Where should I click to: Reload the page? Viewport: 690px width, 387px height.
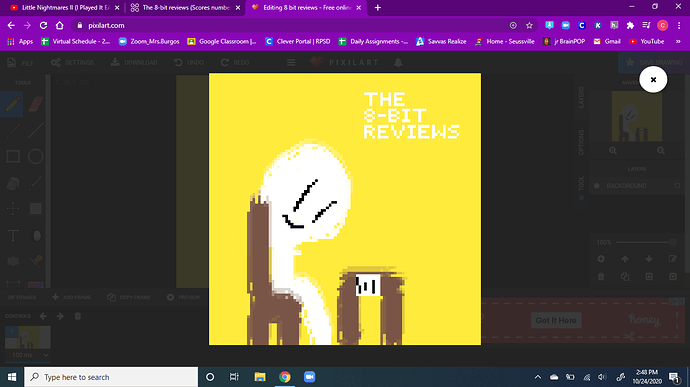pyautogui.click(x=43, y=26)
